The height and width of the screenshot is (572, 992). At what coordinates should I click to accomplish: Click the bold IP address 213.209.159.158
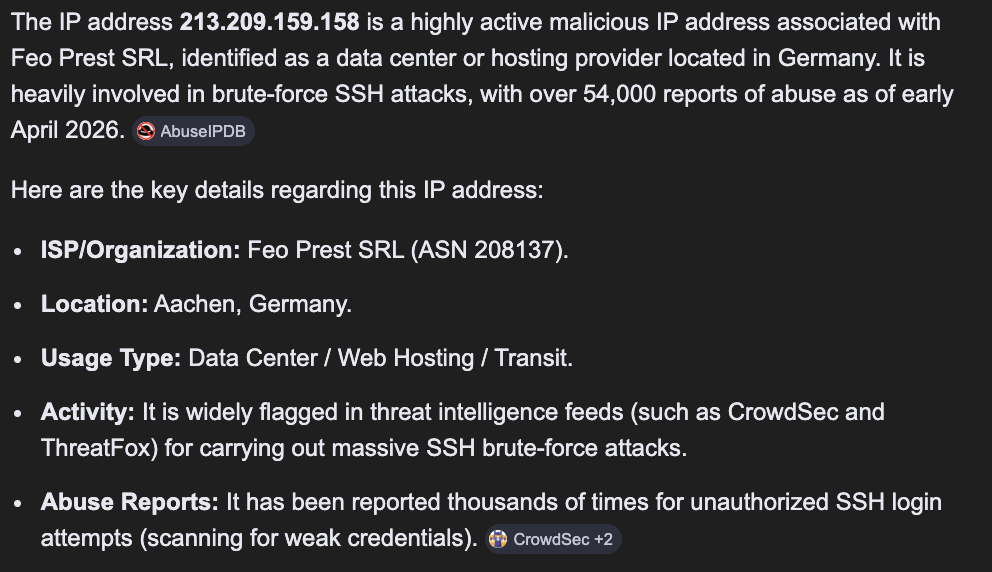click(x=270, y=22)
